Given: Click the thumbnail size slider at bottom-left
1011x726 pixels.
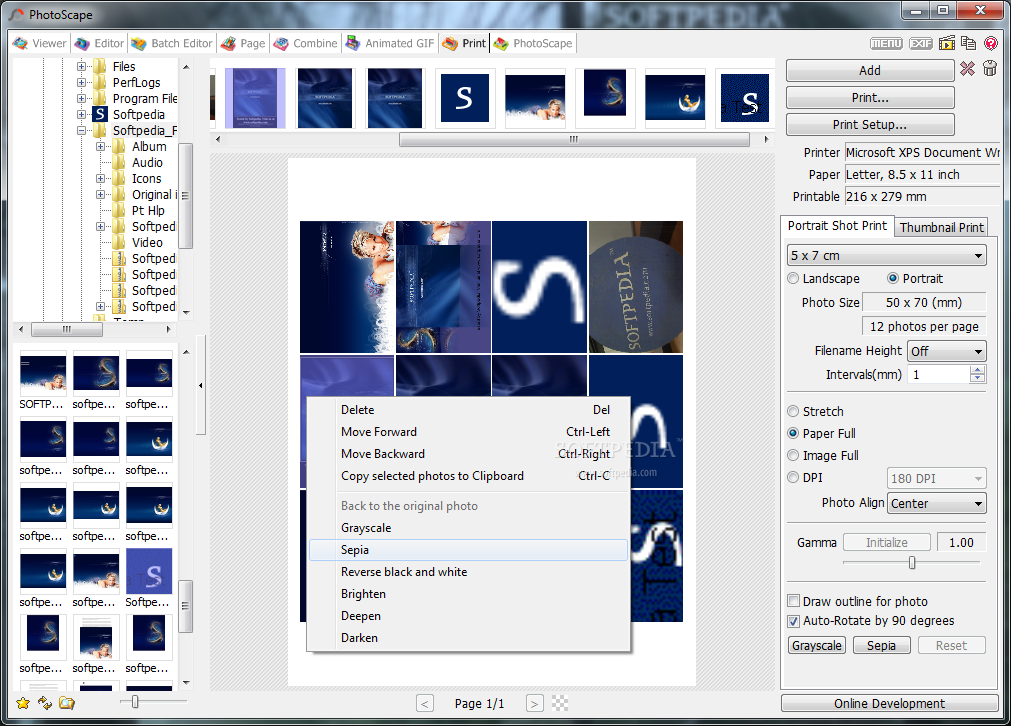Looking at the screenshot, I should [x=135, y=701].
